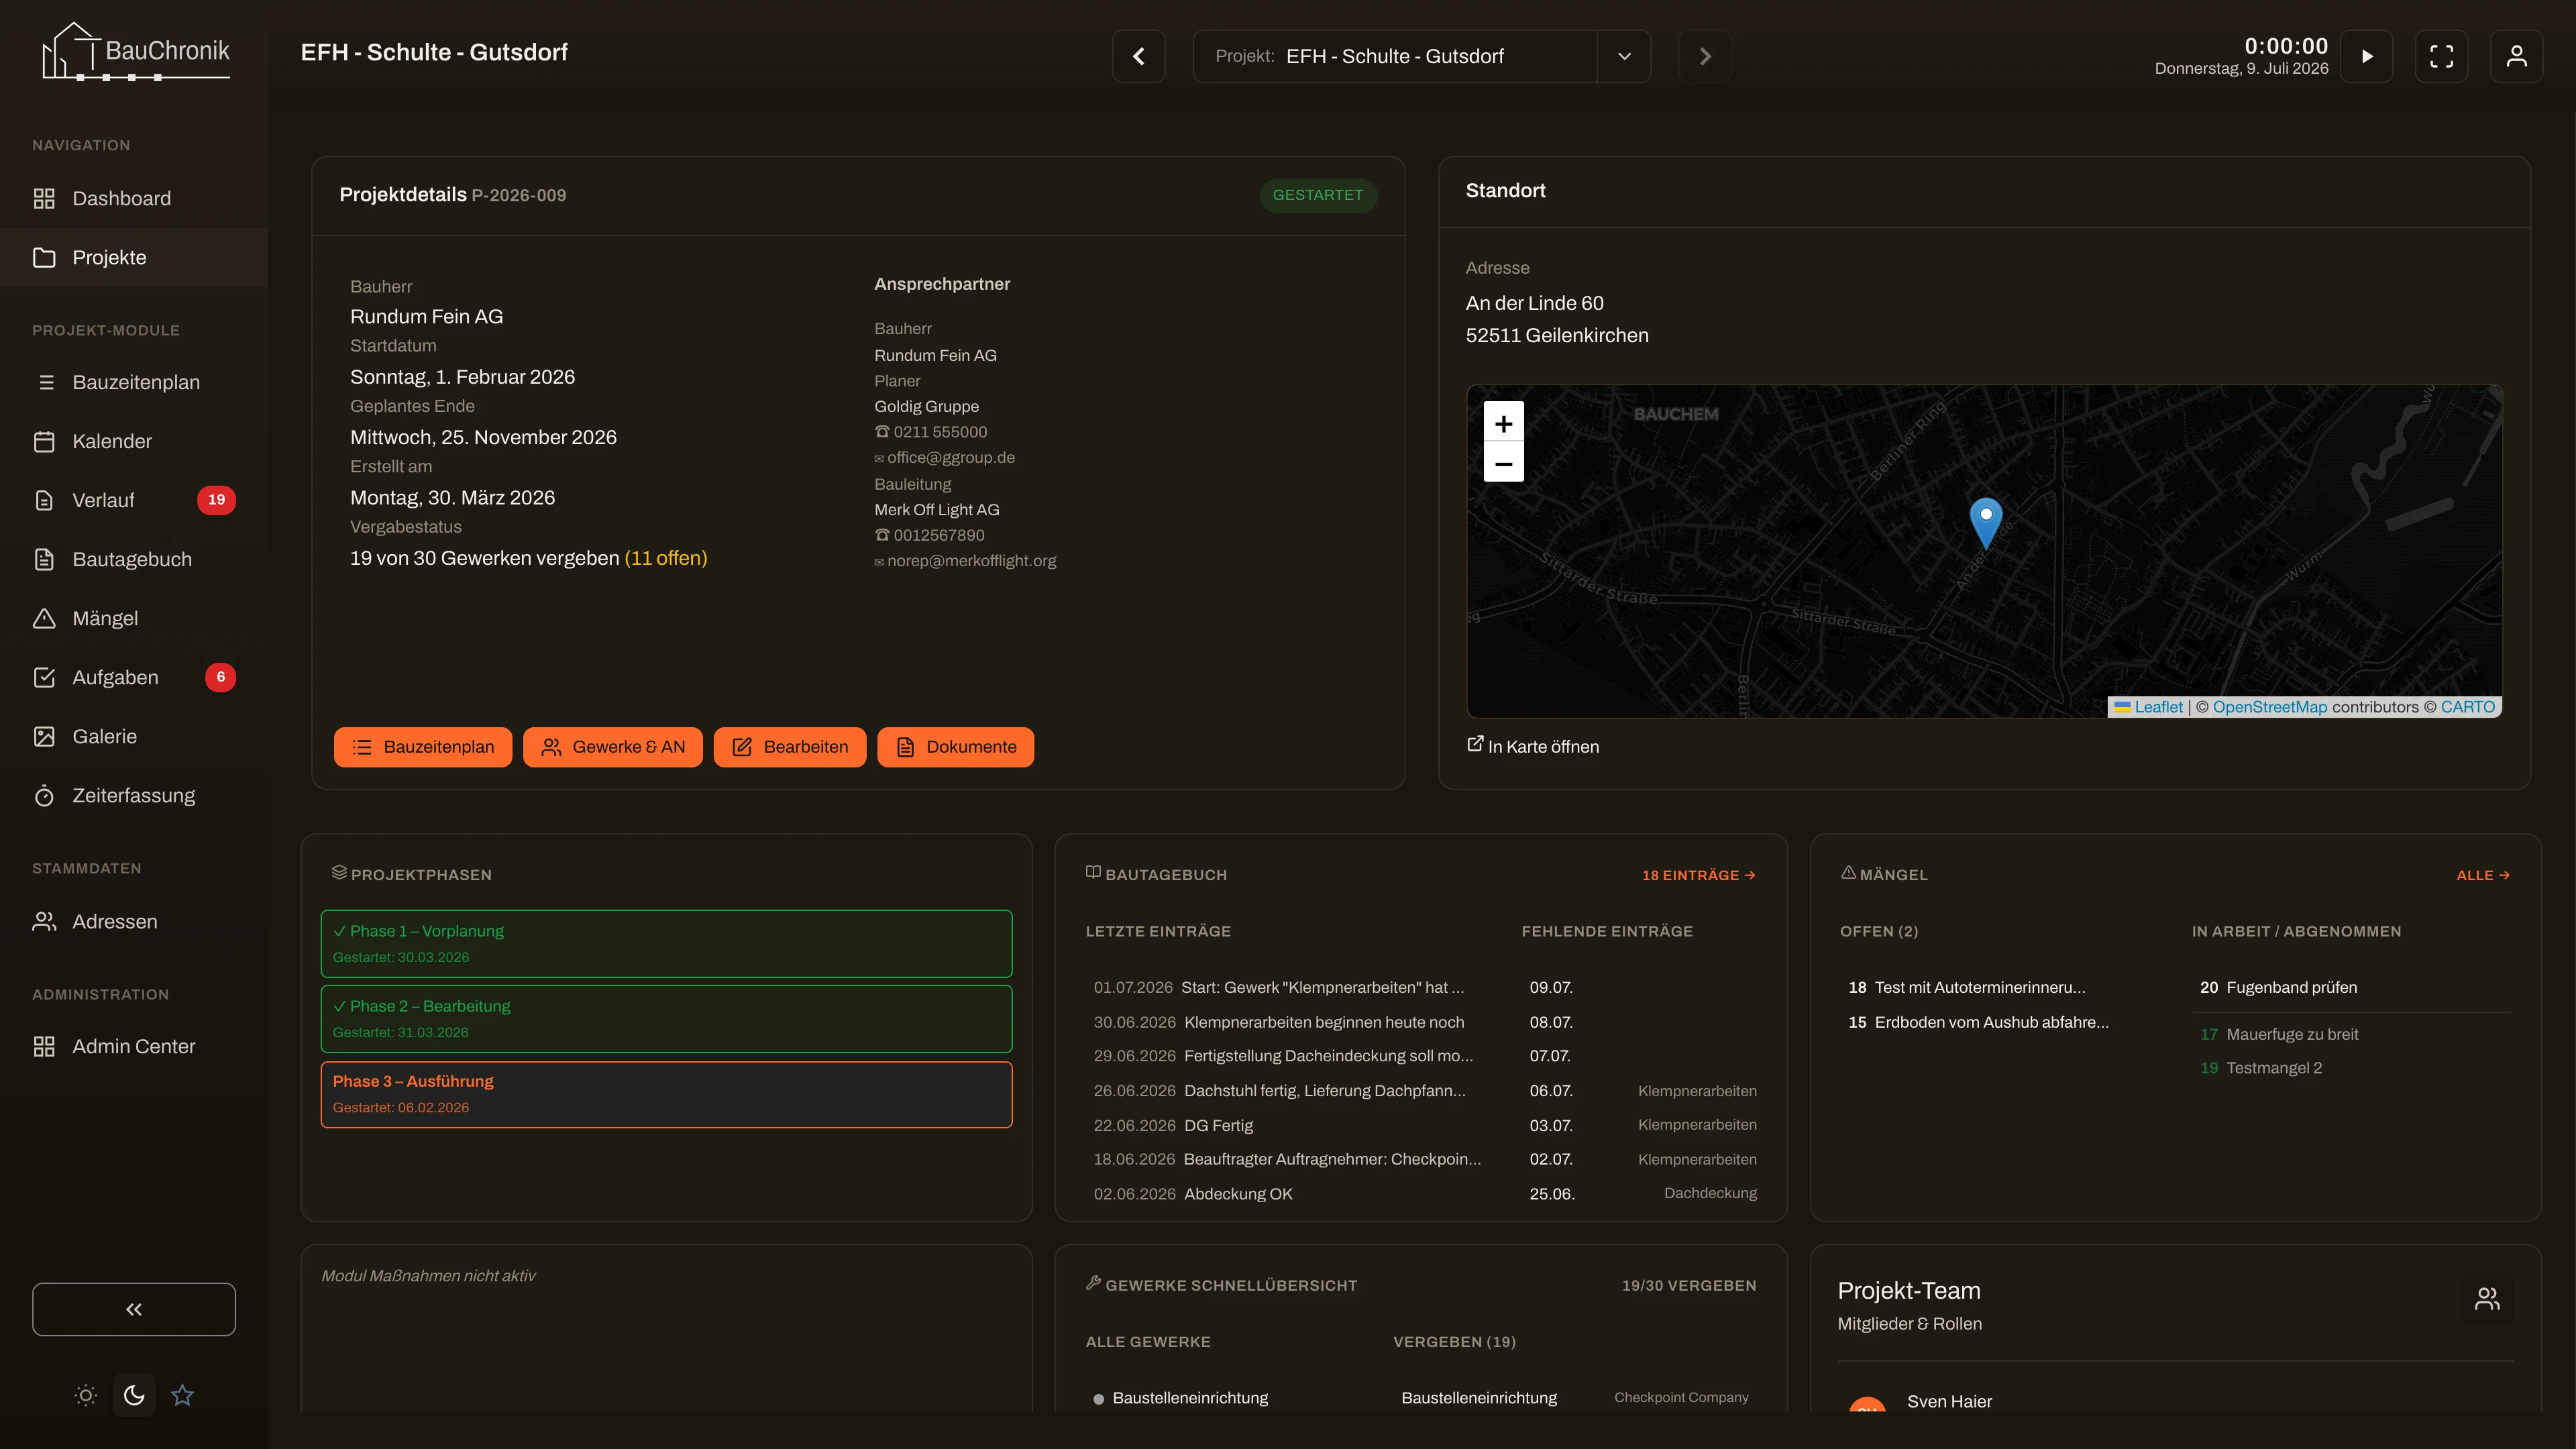This screenshot has height=1449, width=2576.
Task: Open defect 17 Mauerfuge zu breit
Action: 2279,1034
